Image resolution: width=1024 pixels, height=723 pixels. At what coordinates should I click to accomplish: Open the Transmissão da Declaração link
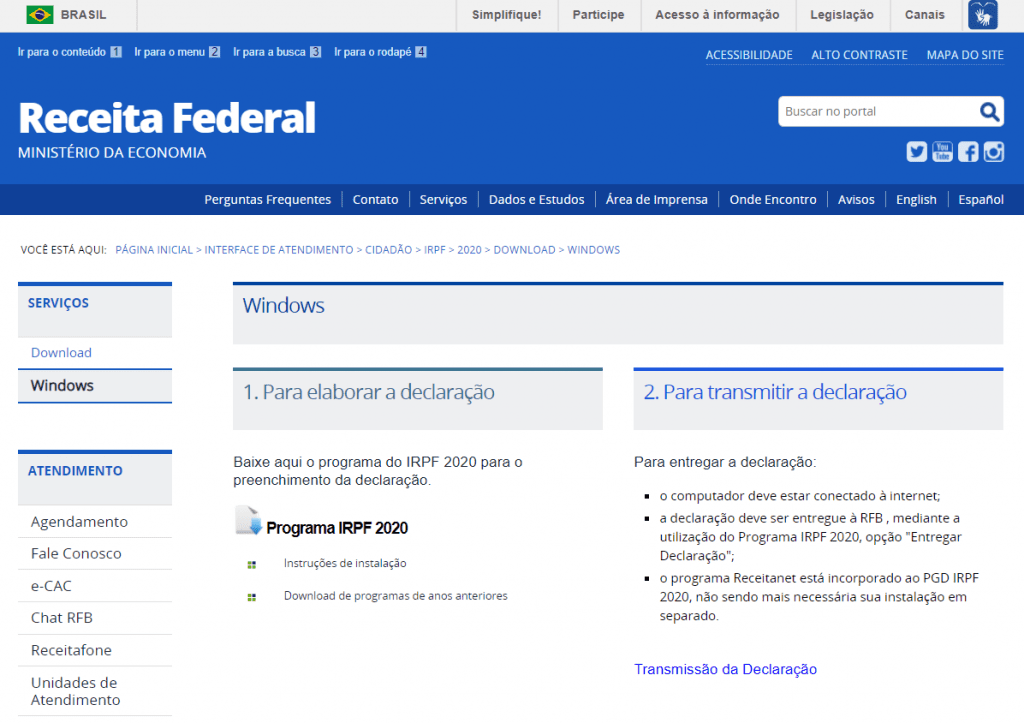point(725,669)
